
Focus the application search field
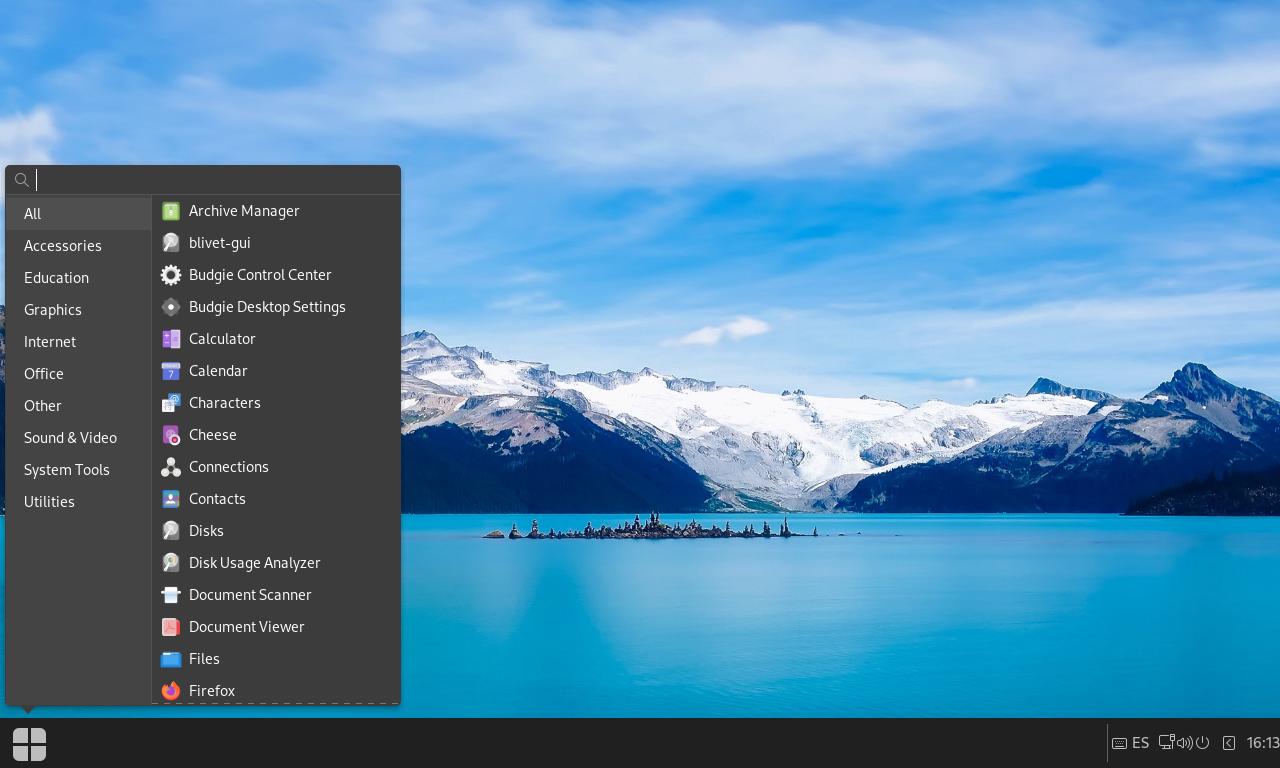203,180
